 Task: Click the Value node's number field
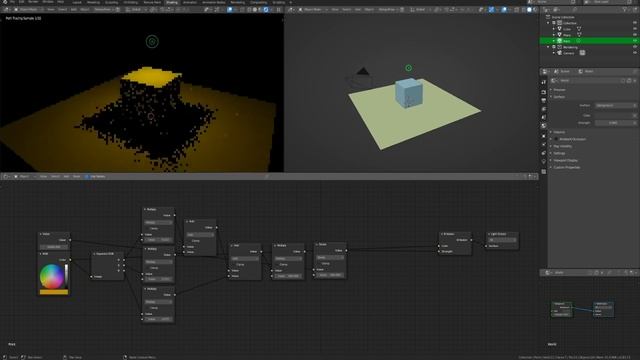[54, 247]
